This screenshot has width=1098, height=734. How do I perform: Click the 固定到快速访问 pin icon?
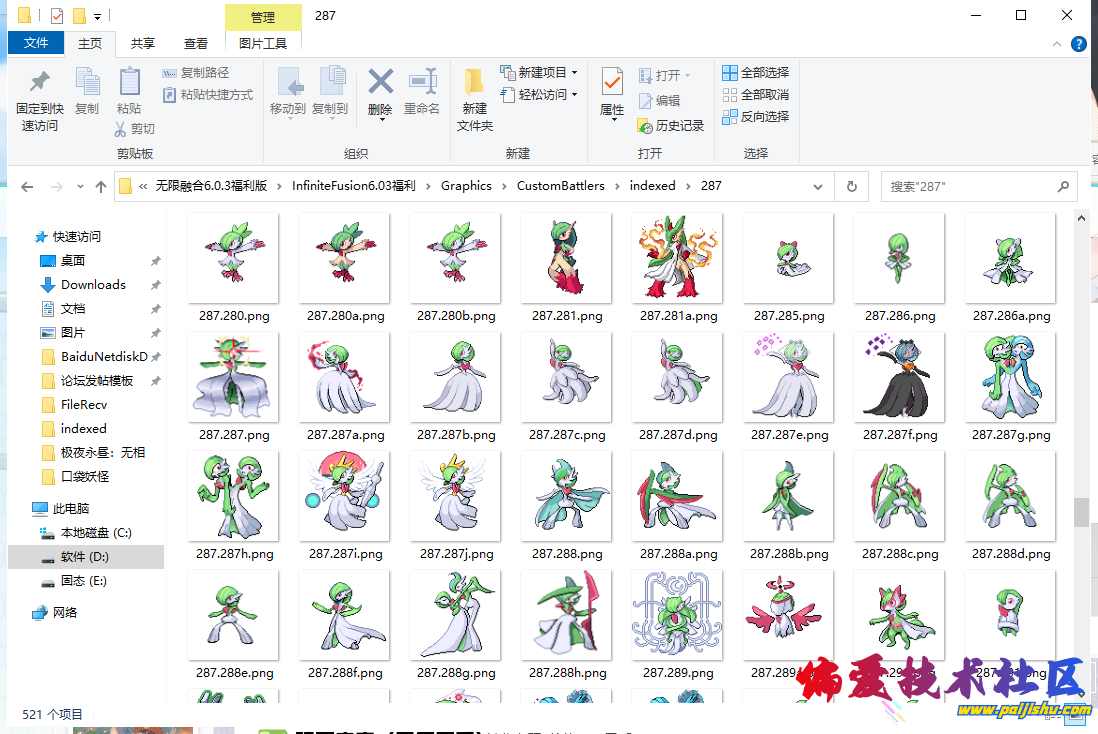[40, 83]
